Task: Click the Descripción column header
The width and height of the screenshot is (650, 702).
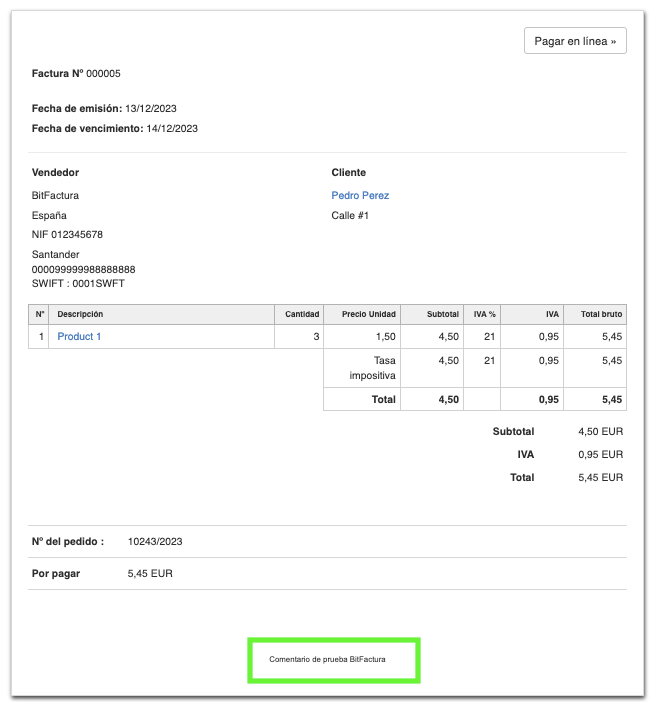Action: pos(80,314)
